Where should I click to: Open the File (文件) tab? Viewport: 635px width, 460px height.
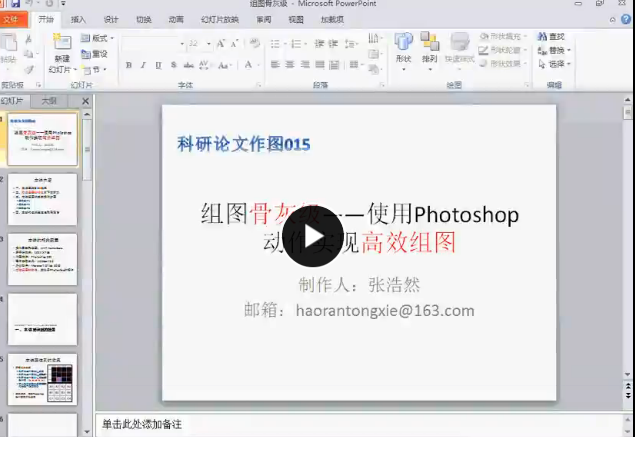click(13, 19)
